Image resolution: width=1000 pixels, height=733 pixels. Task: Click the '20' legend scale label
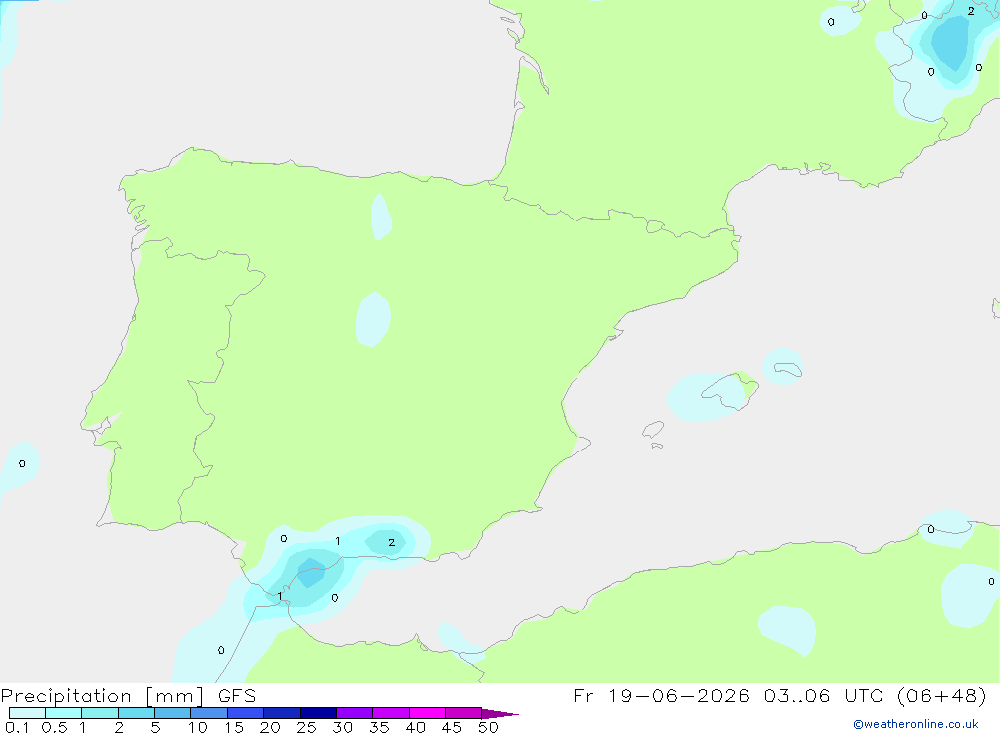pos(270,727)
